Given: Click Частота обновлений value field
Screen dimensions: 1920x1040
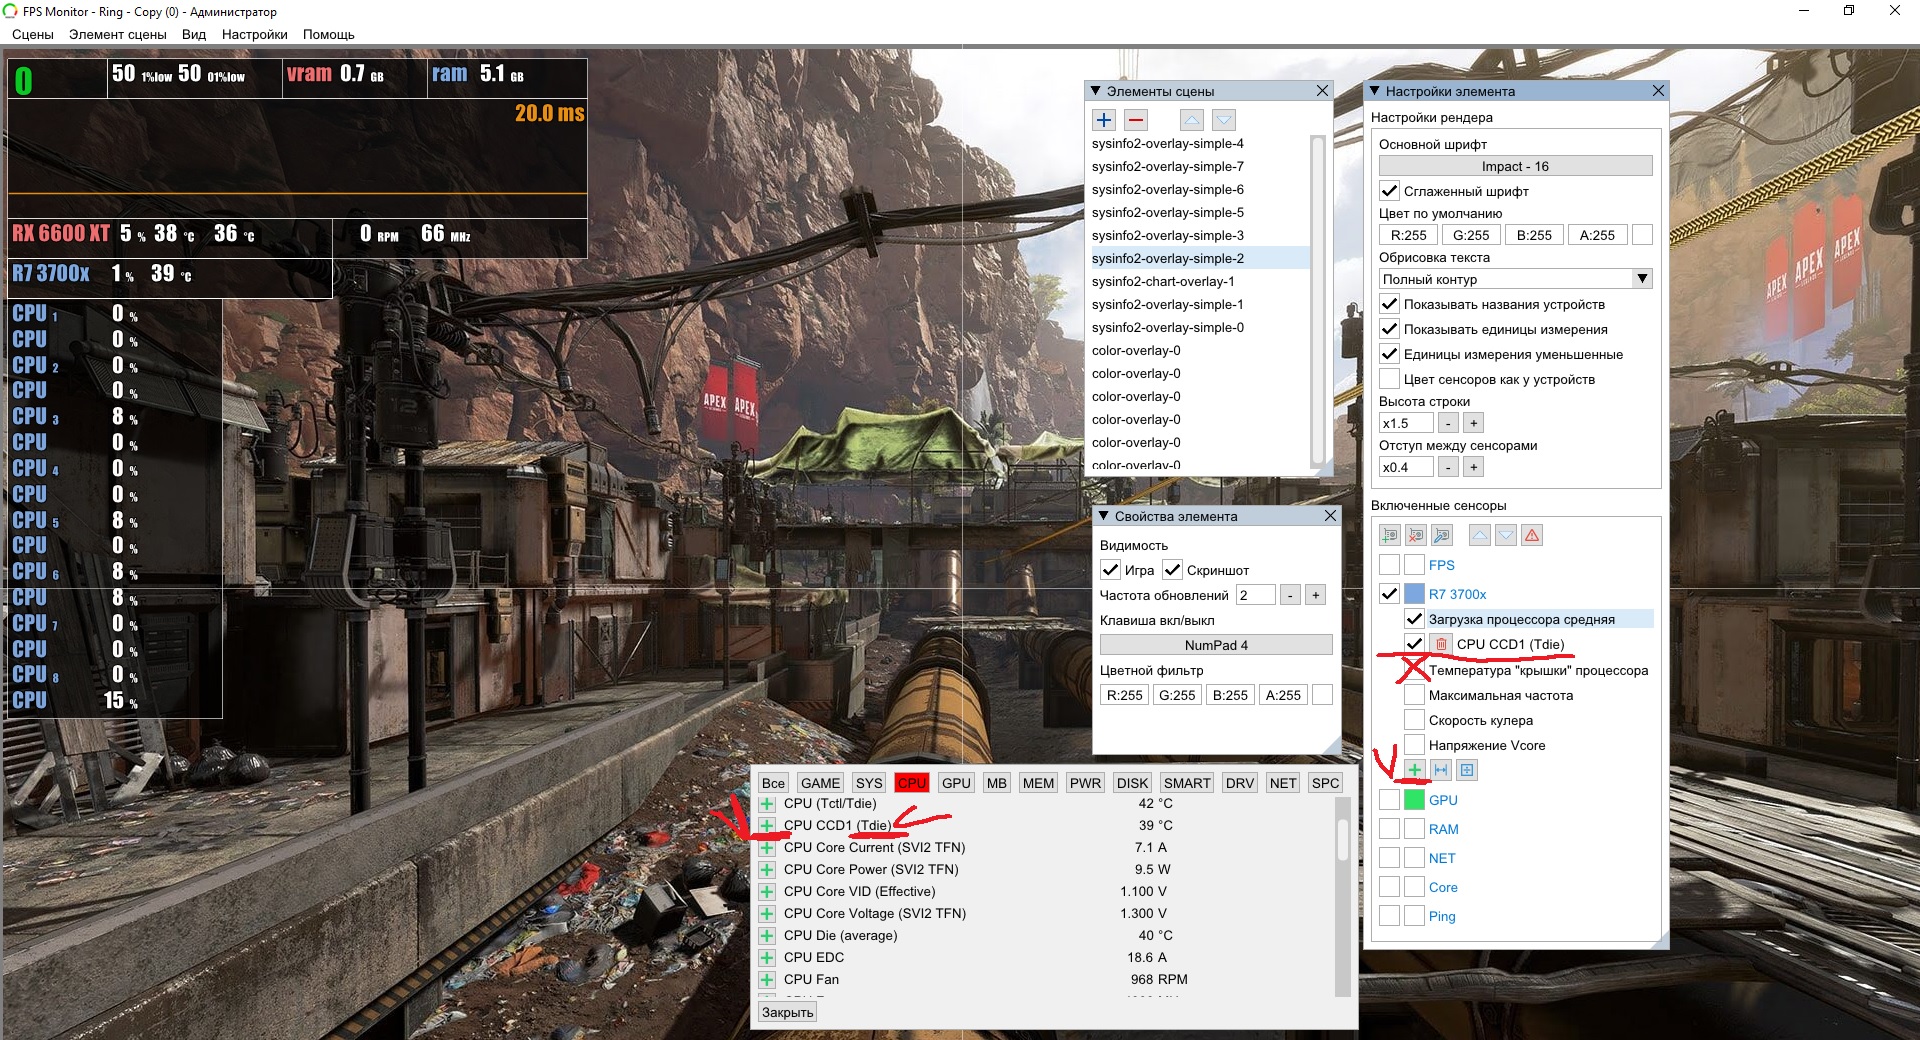Looking at the screenshot, I should pos(1255,595).
